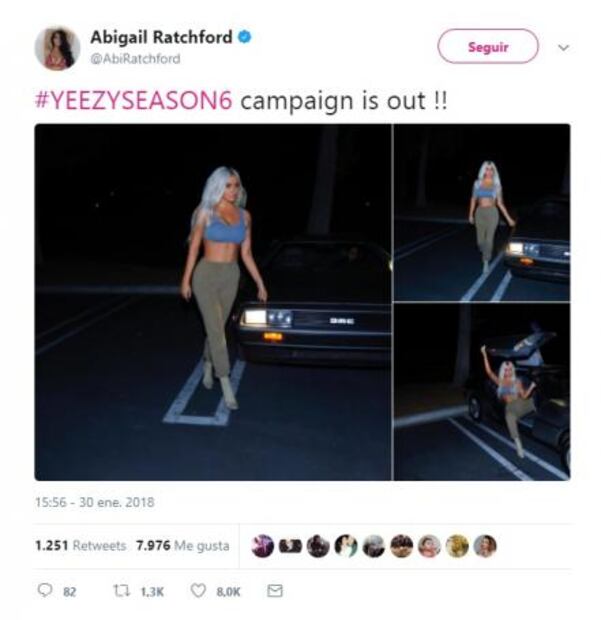Click the retweet arrows icon
The image size is (601, 620).
[x=120, y=591]
